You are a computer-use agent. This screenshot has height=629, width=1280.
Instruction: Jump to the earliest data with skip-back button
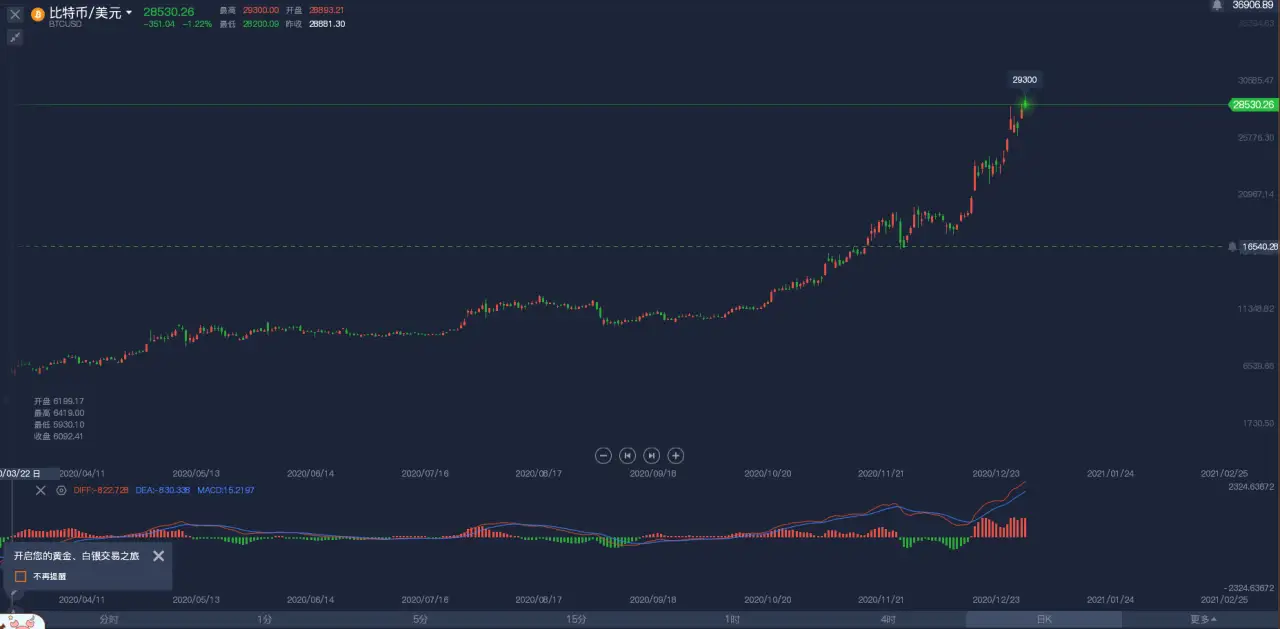tap(627, 455)
